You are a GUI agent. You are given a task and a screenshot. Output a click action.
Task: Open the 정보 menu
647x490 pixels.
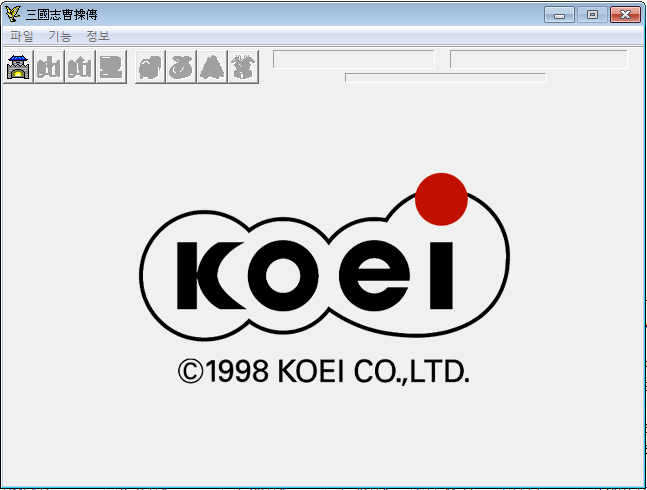pos(98,36)
